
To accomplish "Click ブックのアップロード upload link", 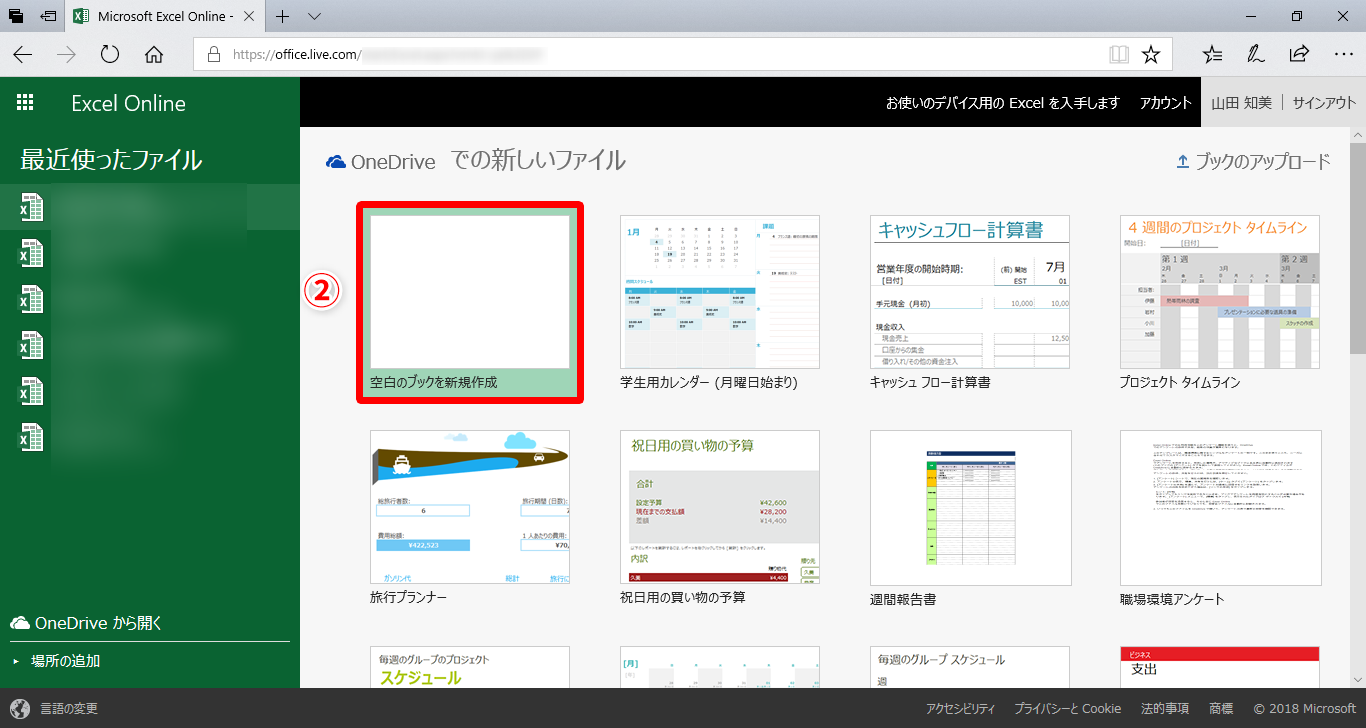I will point(1254,161).
